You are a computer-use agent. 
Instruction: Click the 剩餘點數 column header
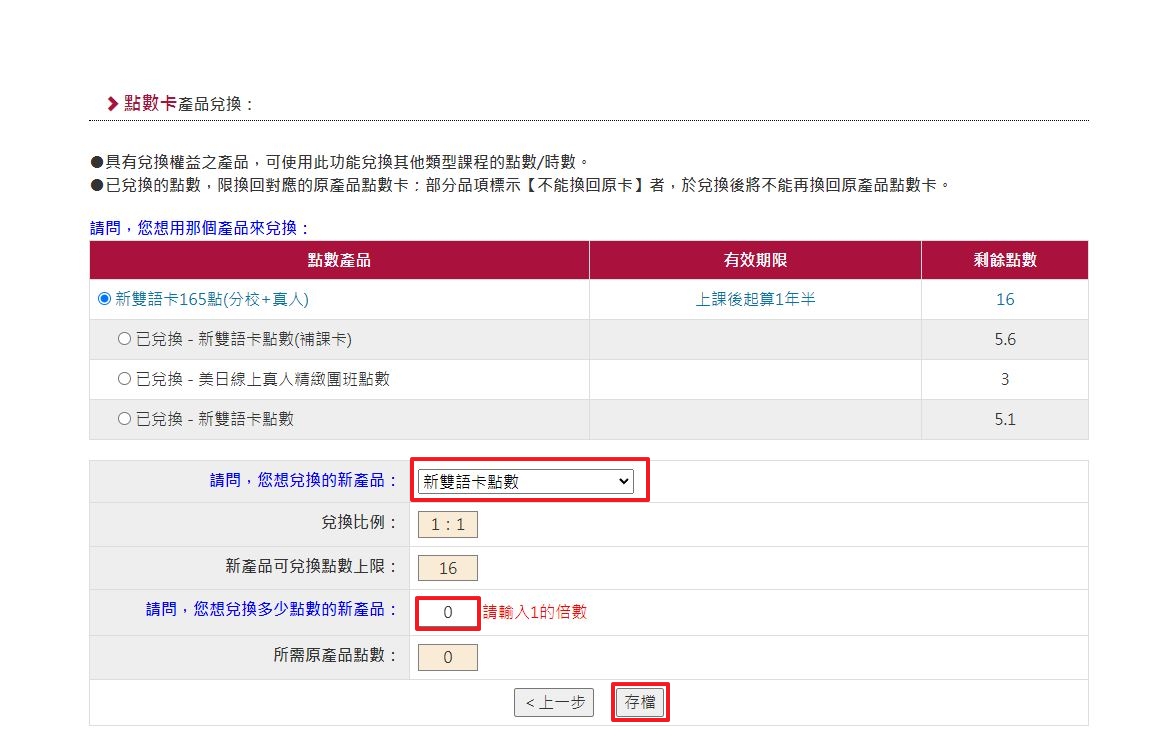click(1005, 260)
